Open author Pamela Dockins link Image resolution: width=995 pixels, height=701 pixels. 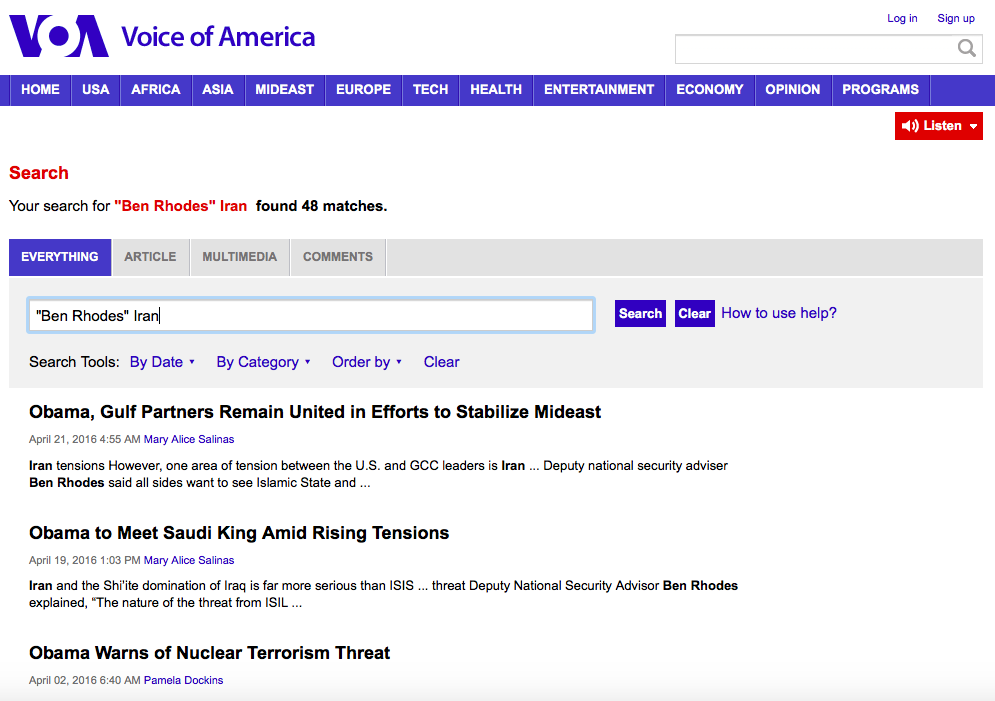click(183, 680)
